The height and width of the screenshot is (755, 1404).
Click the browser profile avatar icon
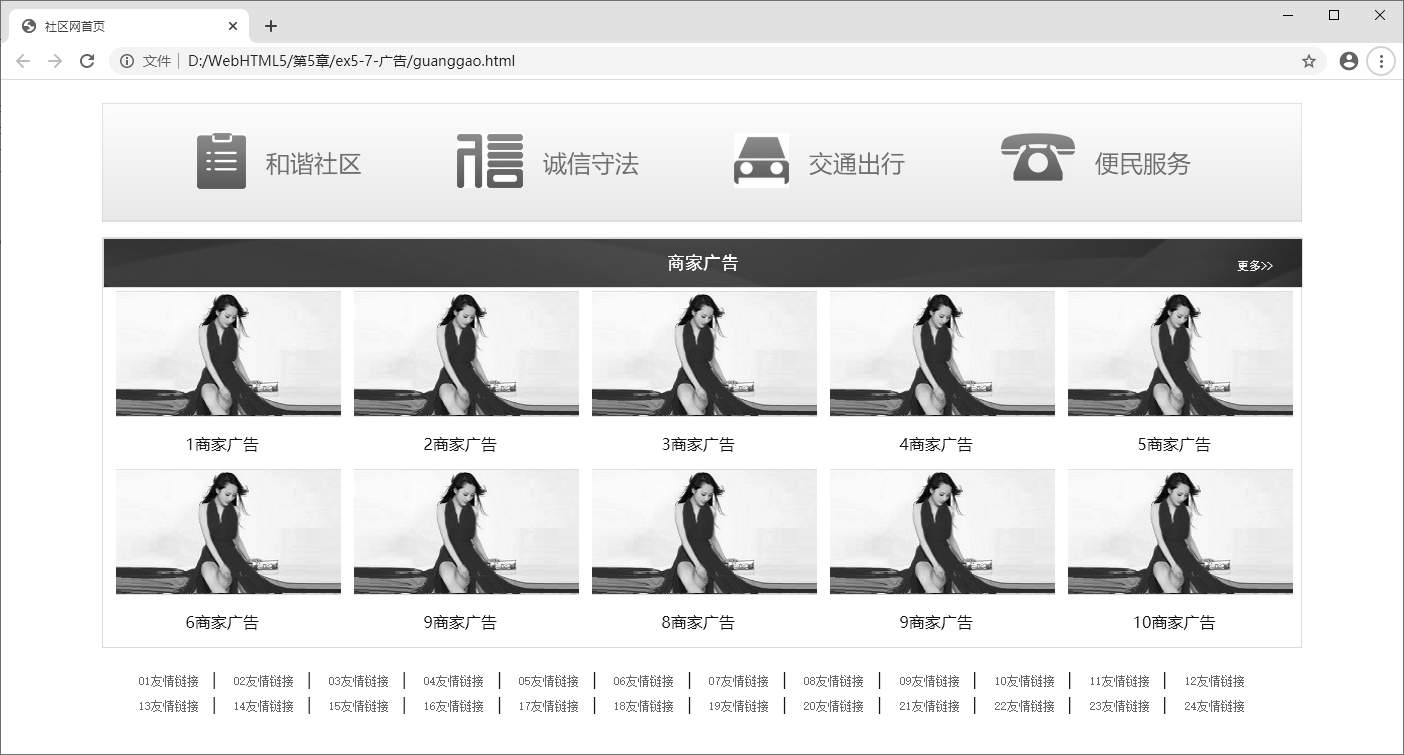(1348, 61)
